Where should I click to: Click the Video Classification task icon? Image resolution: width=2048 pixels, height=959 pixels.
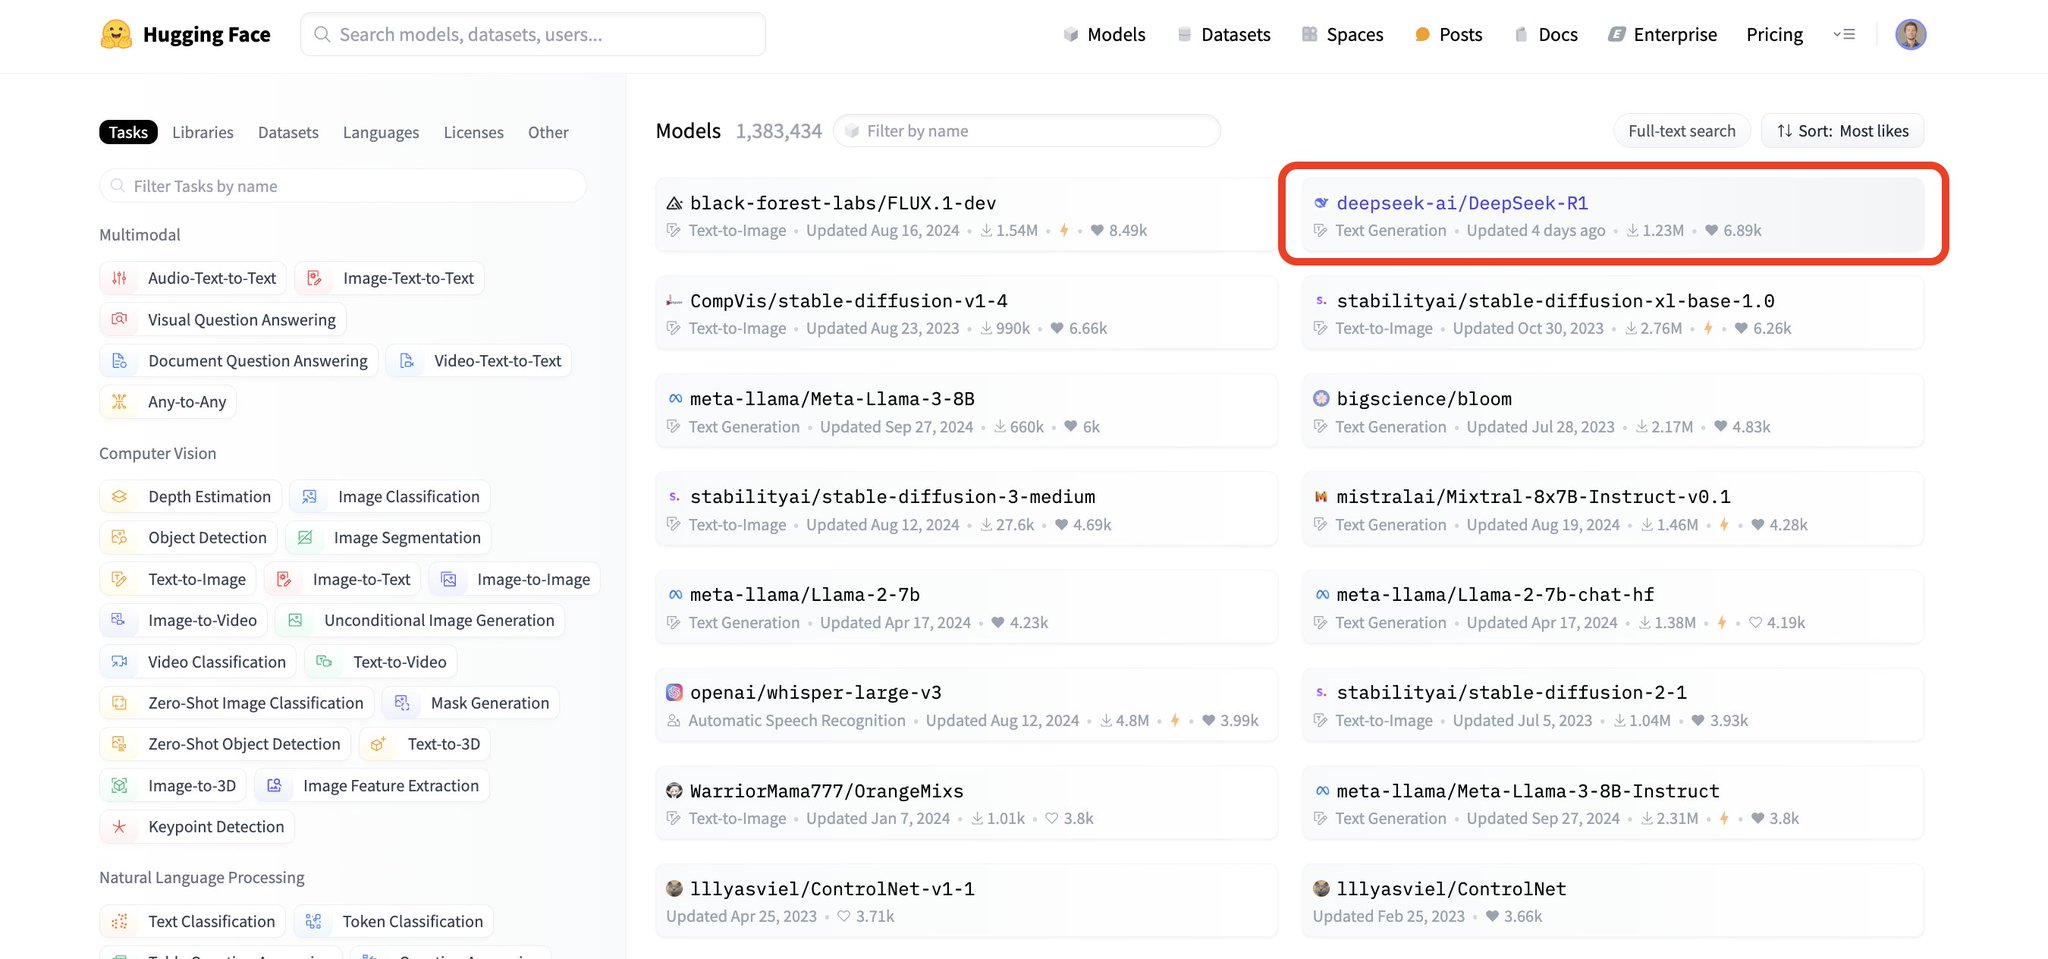click(x=120, y=661)
